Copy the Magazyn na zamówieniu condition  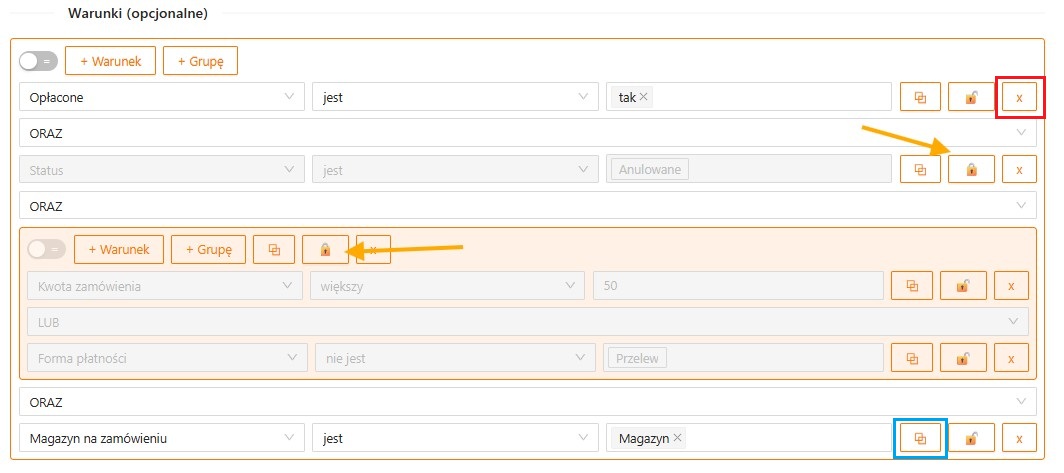[920, 437]
